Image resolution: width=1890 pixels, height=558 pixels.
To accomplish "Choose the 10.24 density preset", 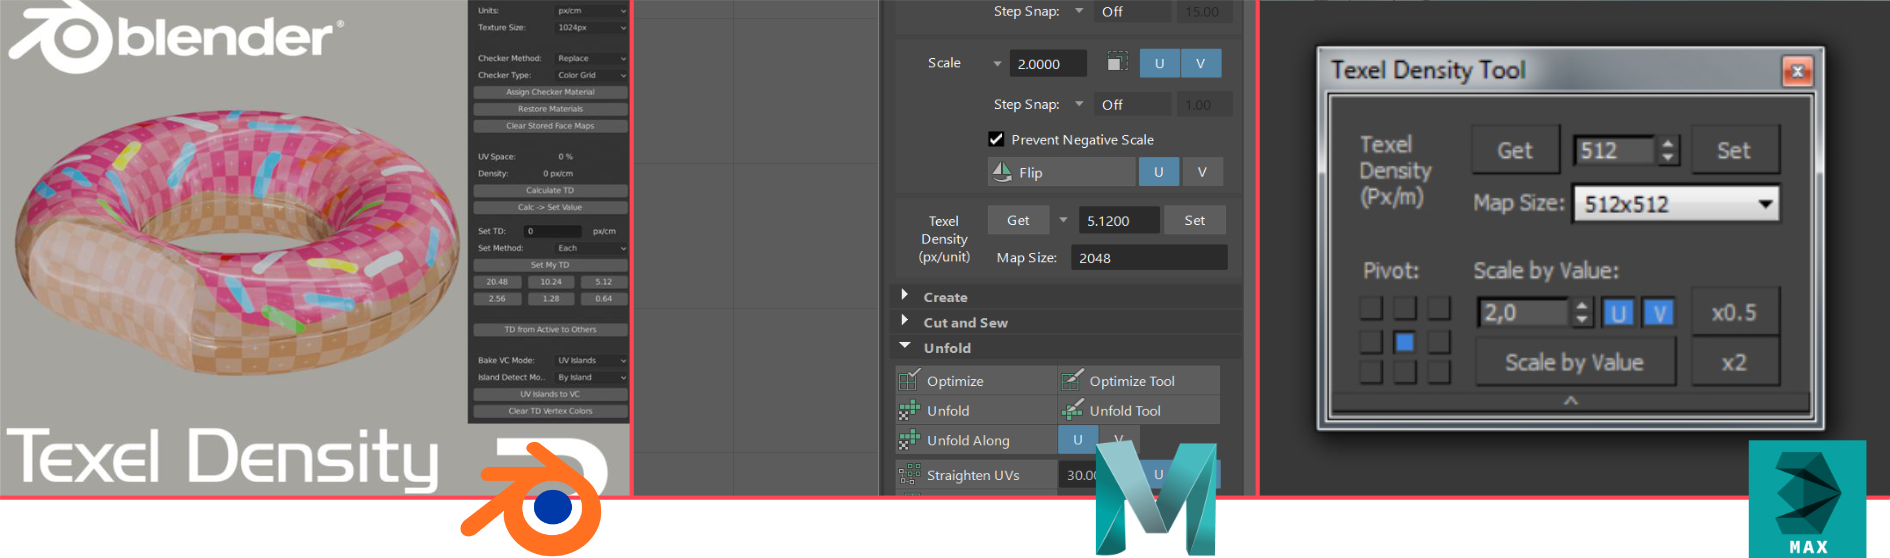I will pyautogui.click(x=550, y=282).
